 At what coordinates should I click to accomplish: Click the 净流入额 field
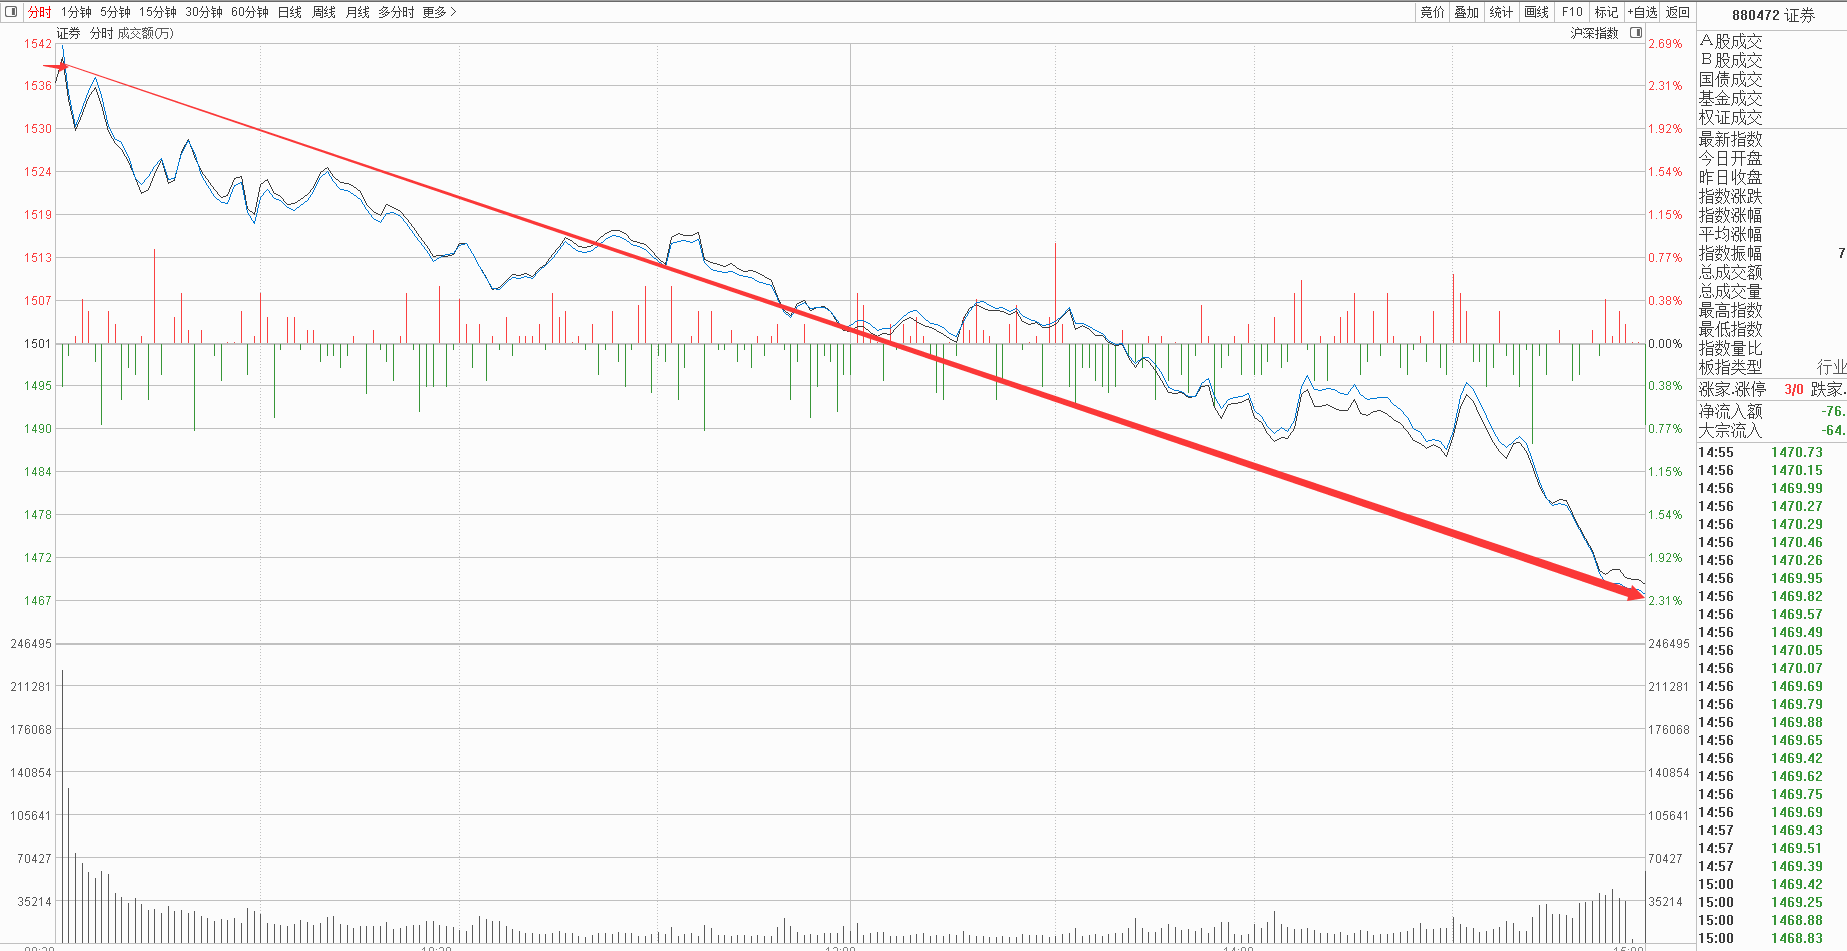(x=1730, y=411)
